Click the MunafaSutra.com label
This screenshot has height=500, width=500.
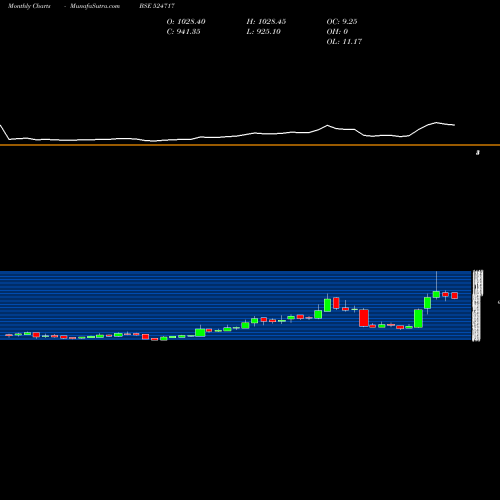pos(95,6)
